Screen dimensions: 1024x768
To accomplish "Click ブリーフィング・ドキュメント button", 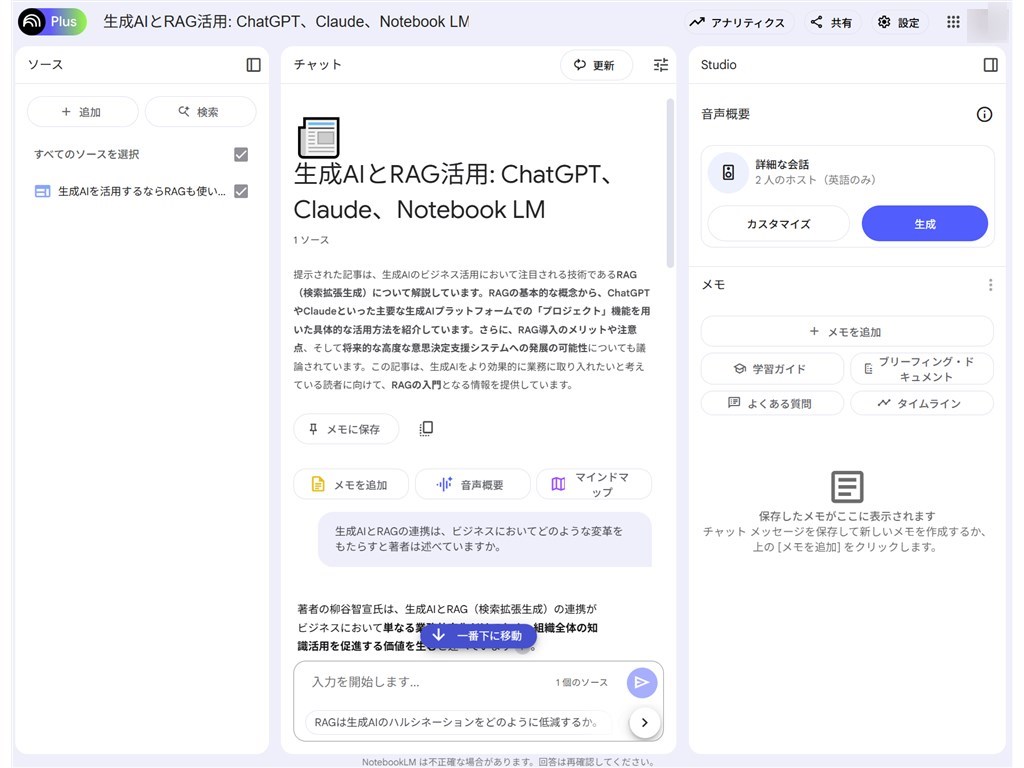I will coord(922,369).
